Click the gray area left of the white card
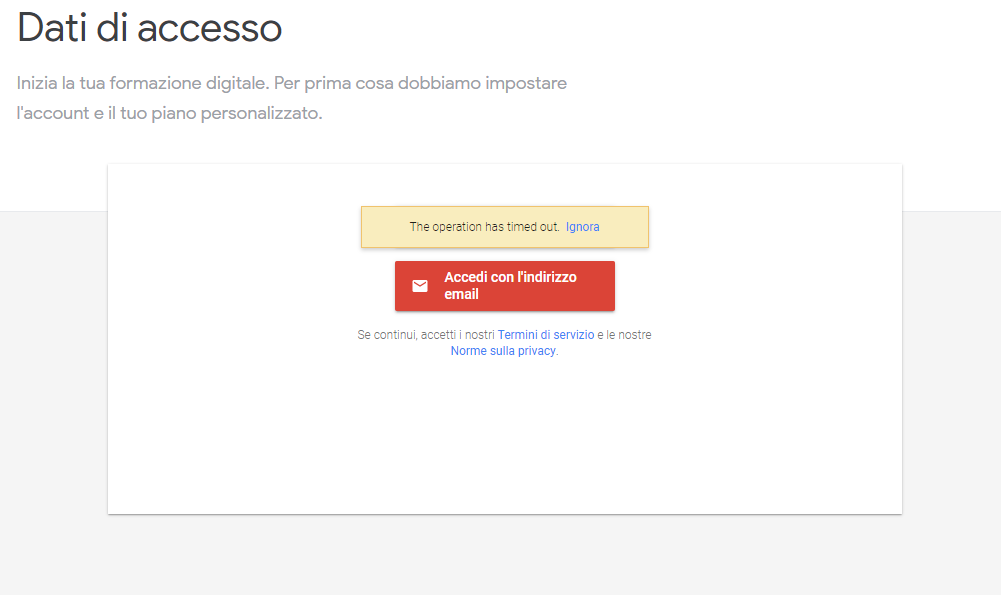Screen dimensions: 1001x595 point(53,380)
